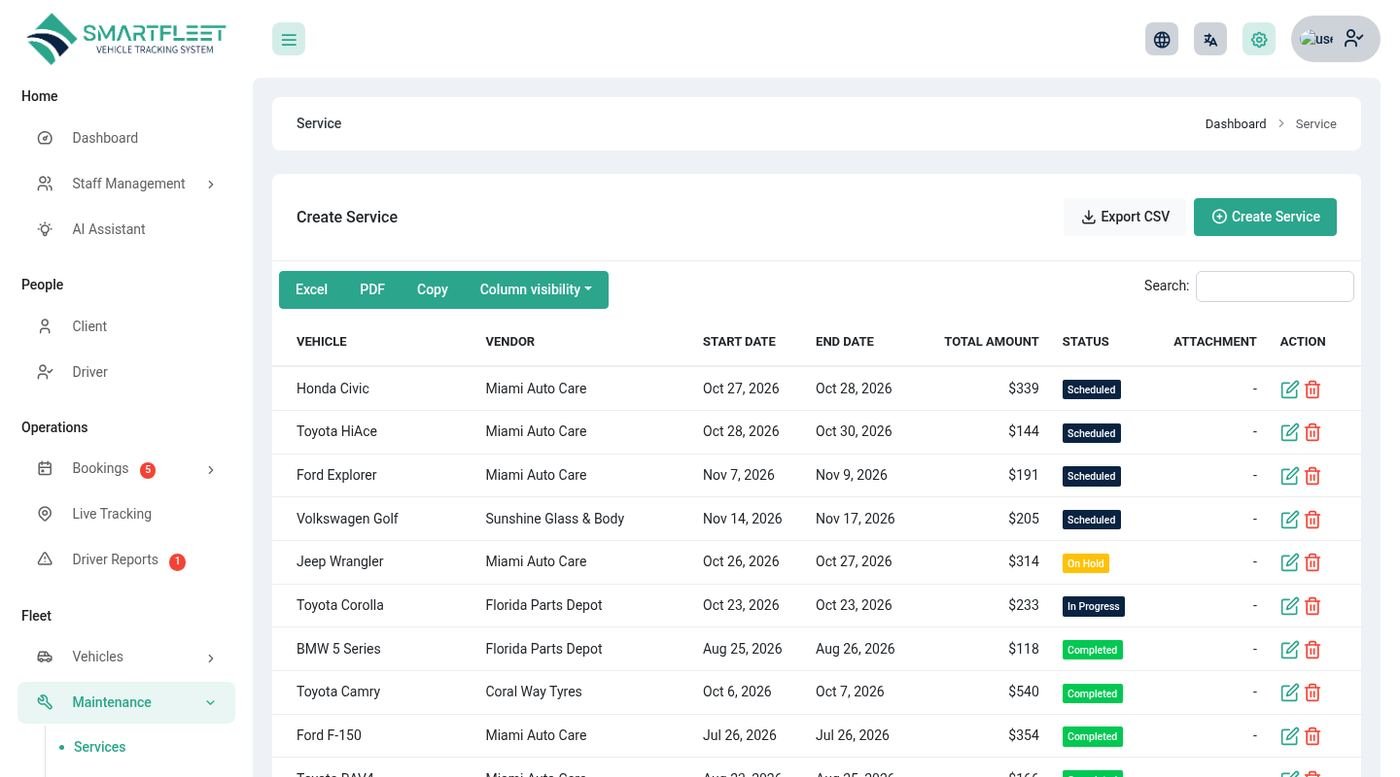The height and width of the screenshot is (777, 1400).
Task: Open AI Assistant from sidebar
Action: click(126, 229)
